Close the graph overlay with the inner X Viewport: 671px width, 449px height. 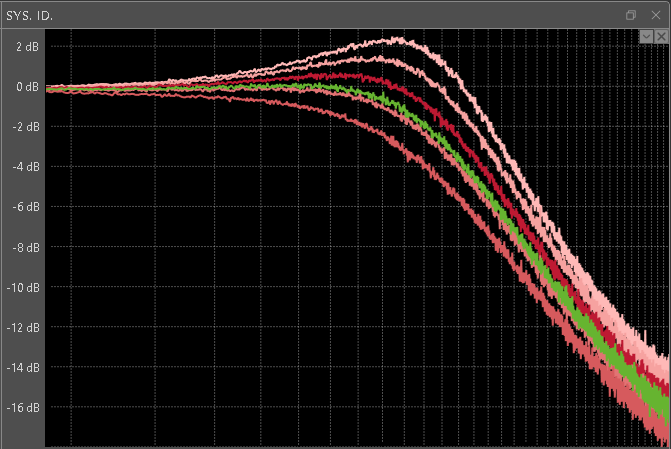tap(661, 37)
